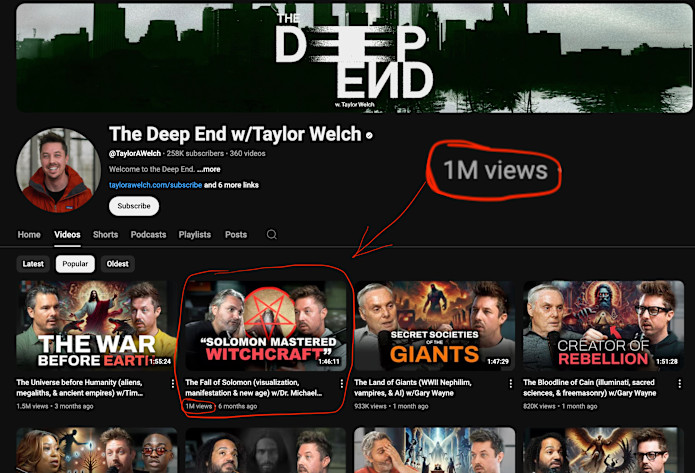Click the Subscribe button
Image resolution: width=695 pixels, height=473 pixels.
tap(134, 206)
